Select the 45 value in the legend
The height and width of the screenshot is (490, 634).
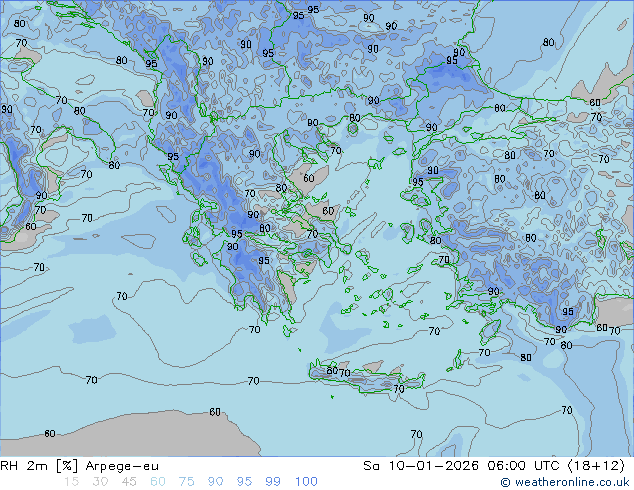pyautogui.click(x=129, y=482)
